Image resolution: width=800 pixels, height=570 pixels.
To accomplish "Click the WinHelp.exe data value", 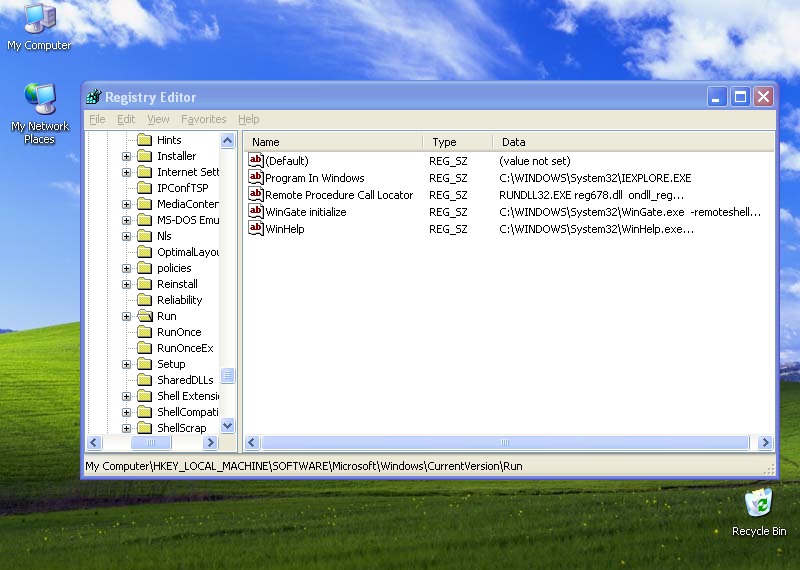I will coord(596,229).
